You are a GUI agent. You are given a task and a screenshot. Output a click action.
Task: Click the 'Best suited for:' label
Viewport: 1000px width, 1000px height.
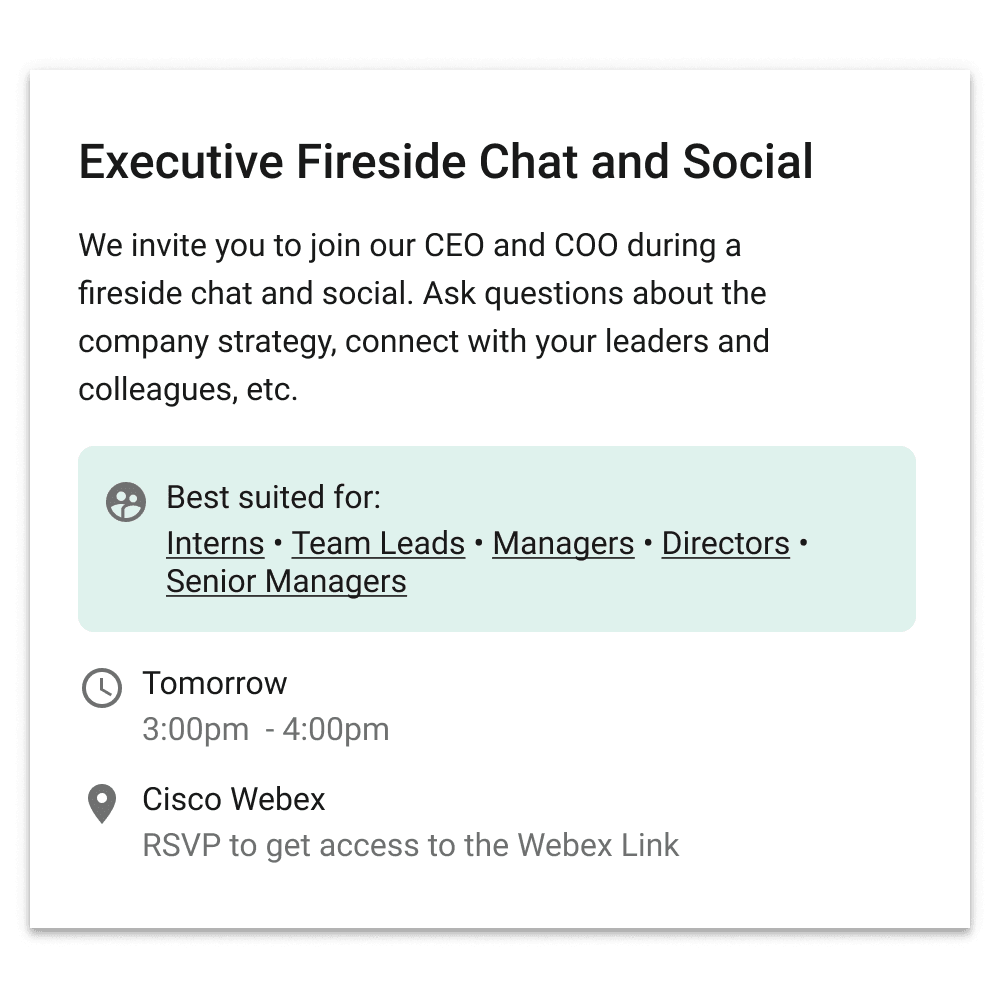[273, 497]
